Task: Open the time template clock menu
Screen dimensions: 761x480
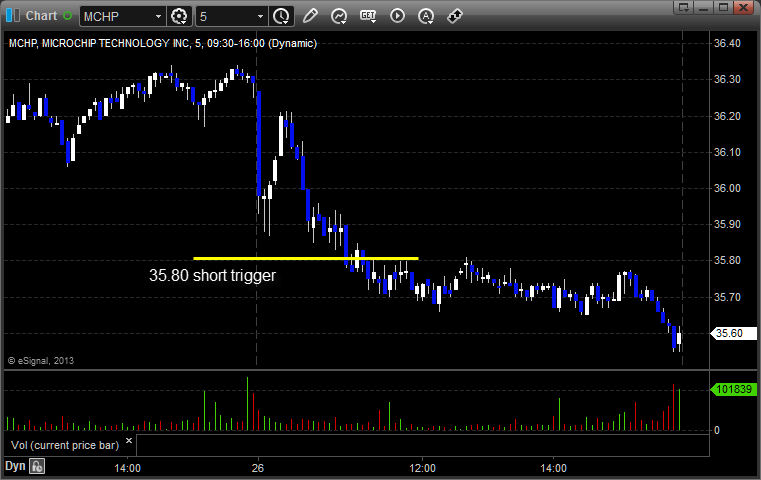Action: 281,17
